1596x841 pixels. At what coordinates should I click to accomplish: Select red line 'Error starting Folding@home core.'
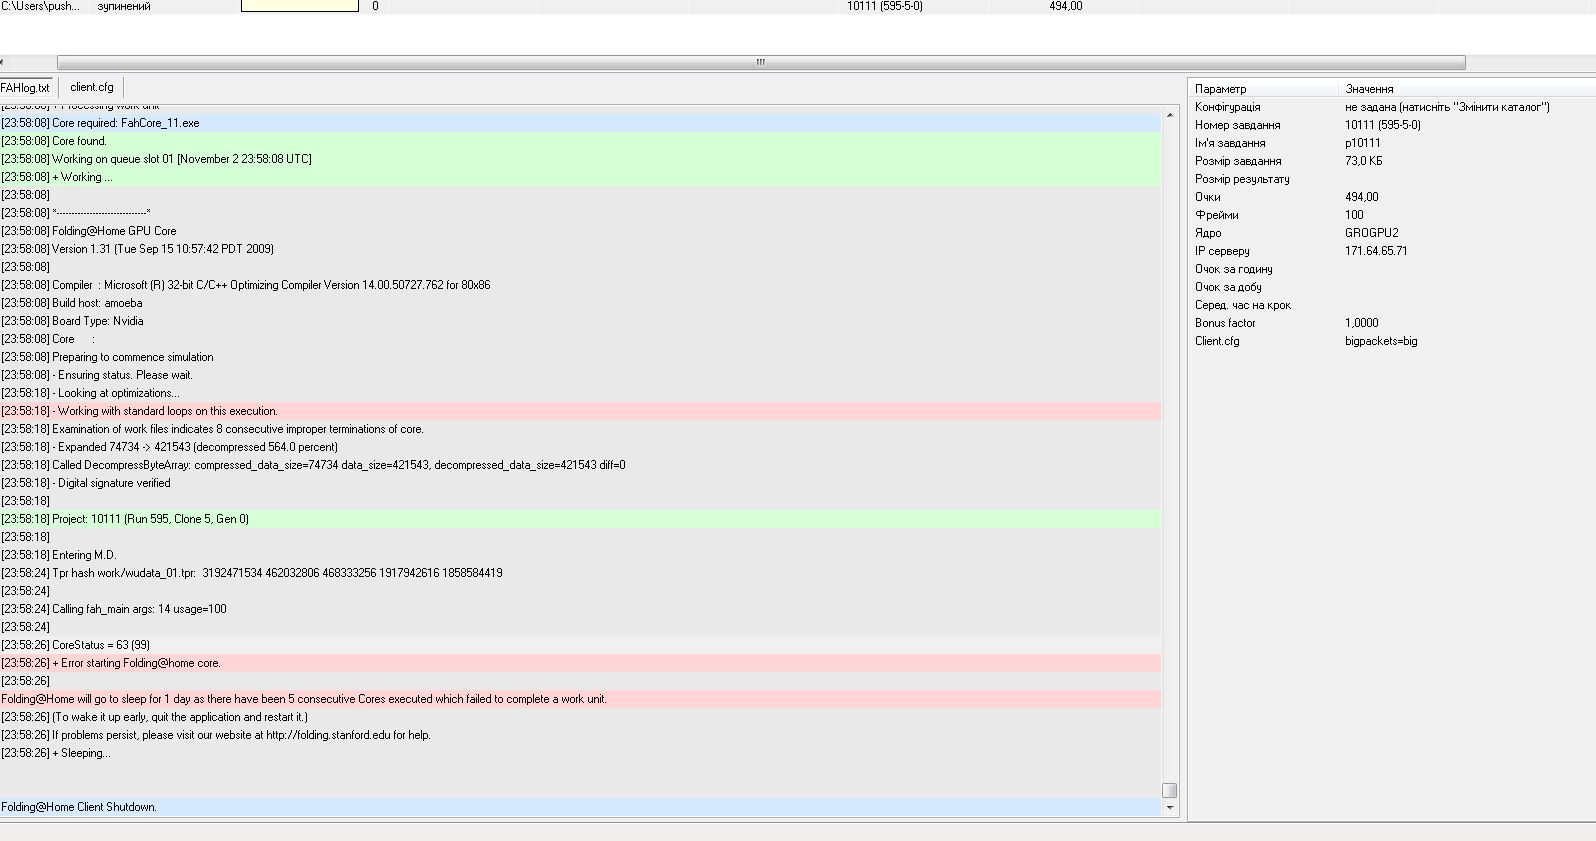tap(580, 663)
